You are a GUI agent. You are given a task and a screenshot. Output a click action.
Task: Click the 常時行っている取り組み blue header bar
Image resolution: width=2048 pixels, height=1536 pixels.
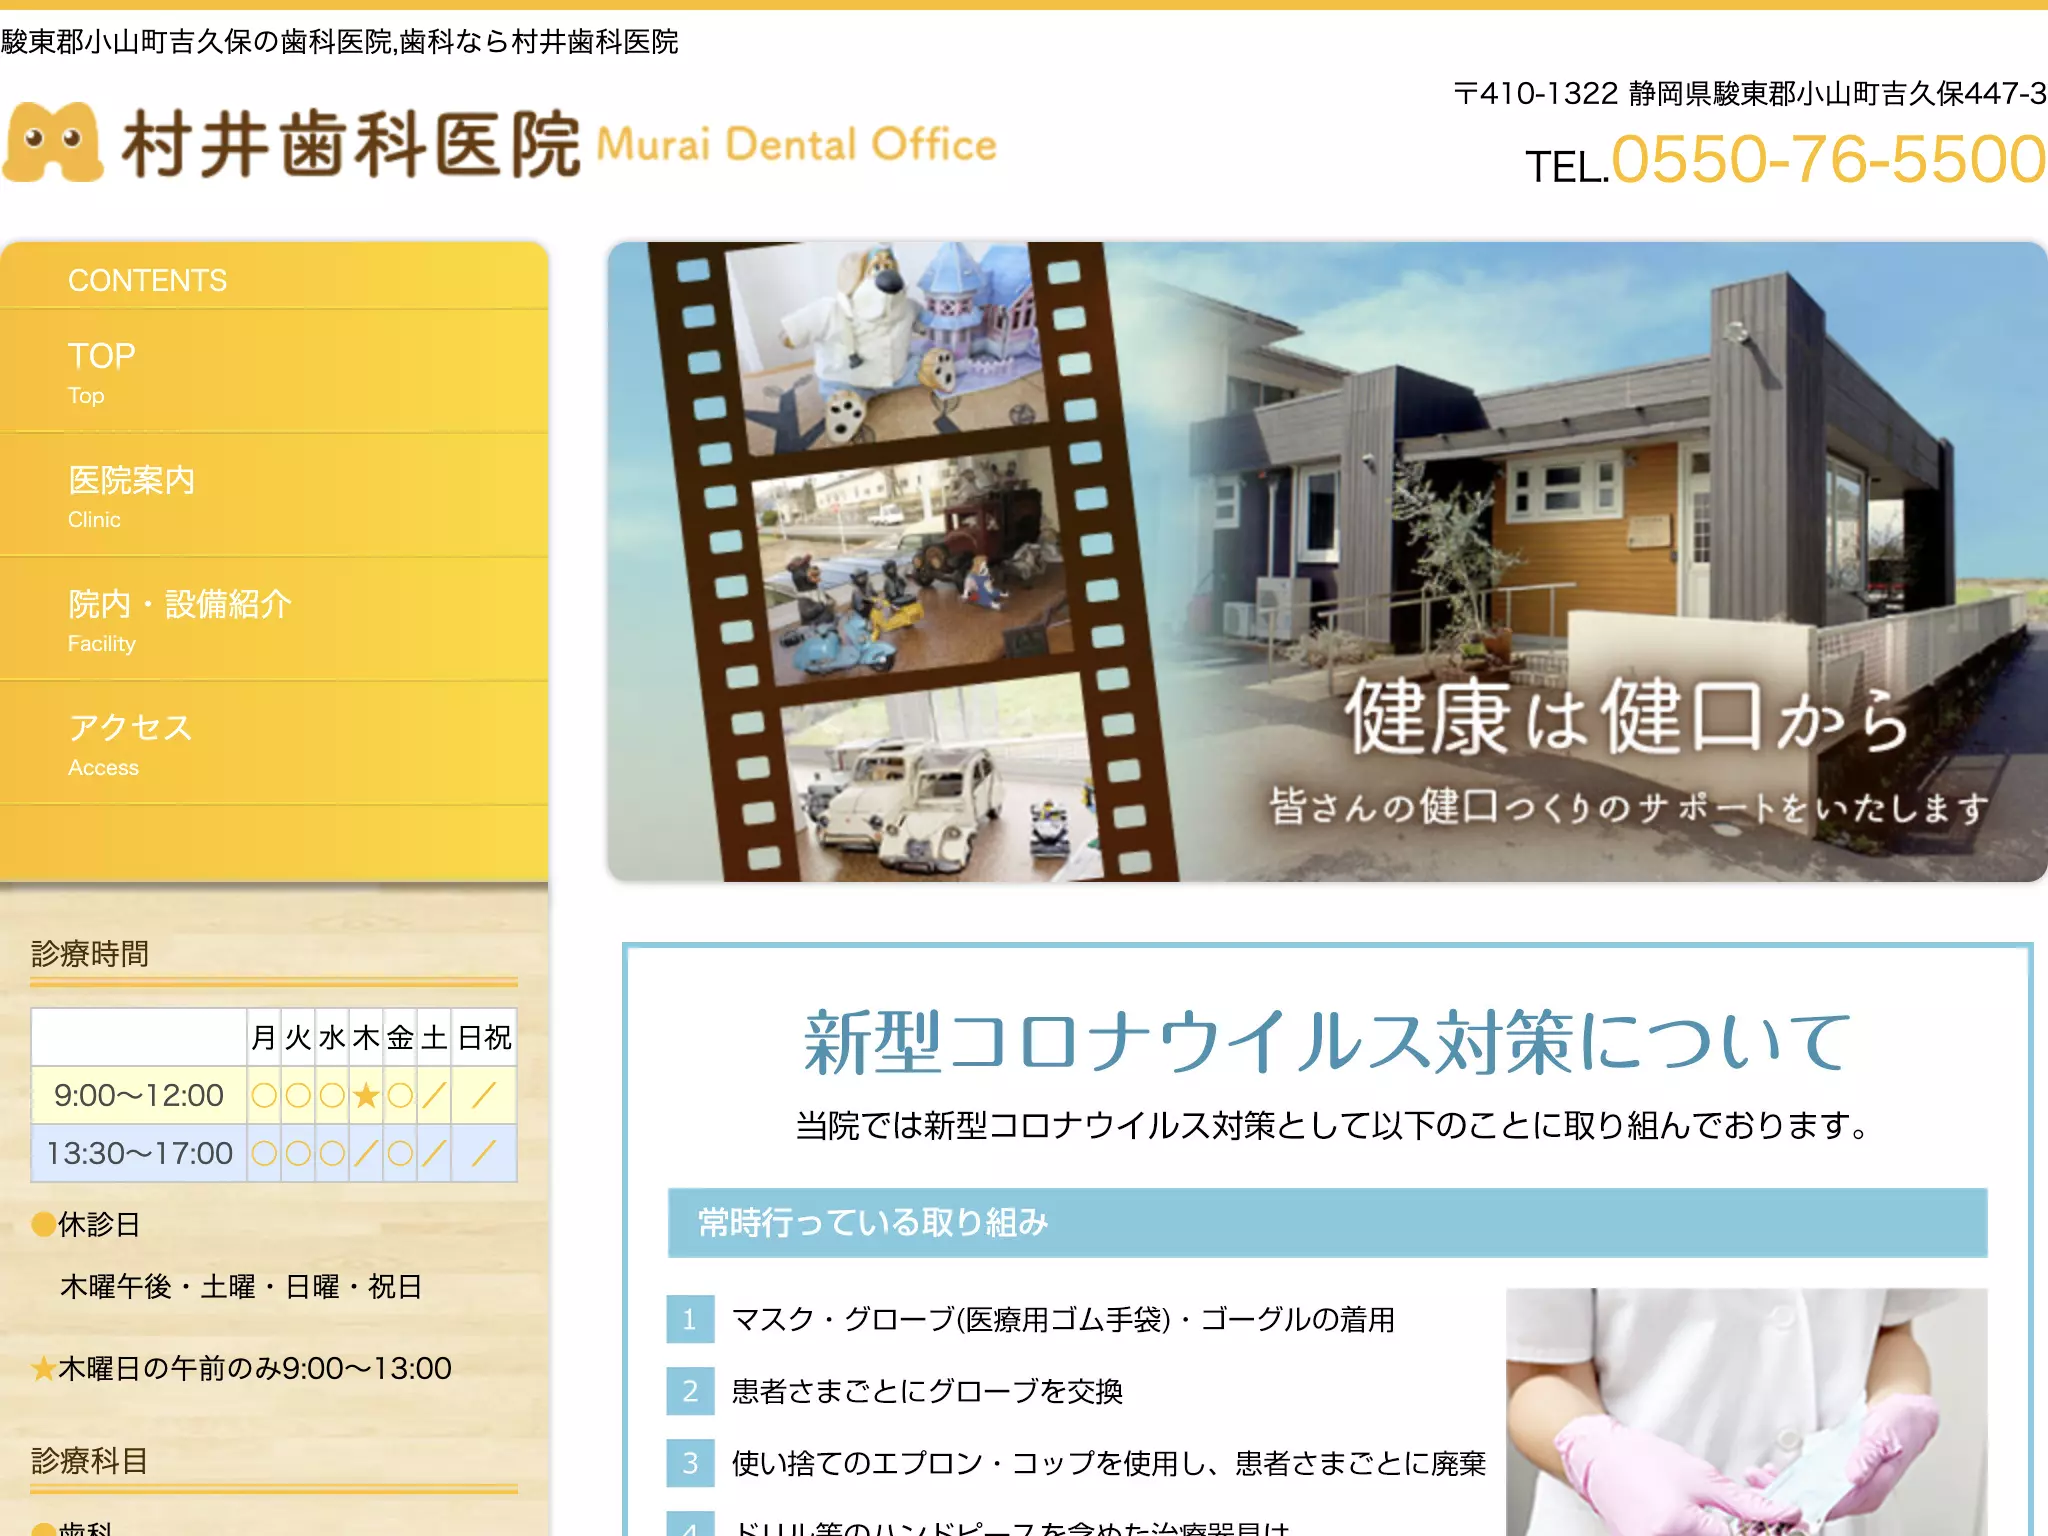[1327, 1222]
